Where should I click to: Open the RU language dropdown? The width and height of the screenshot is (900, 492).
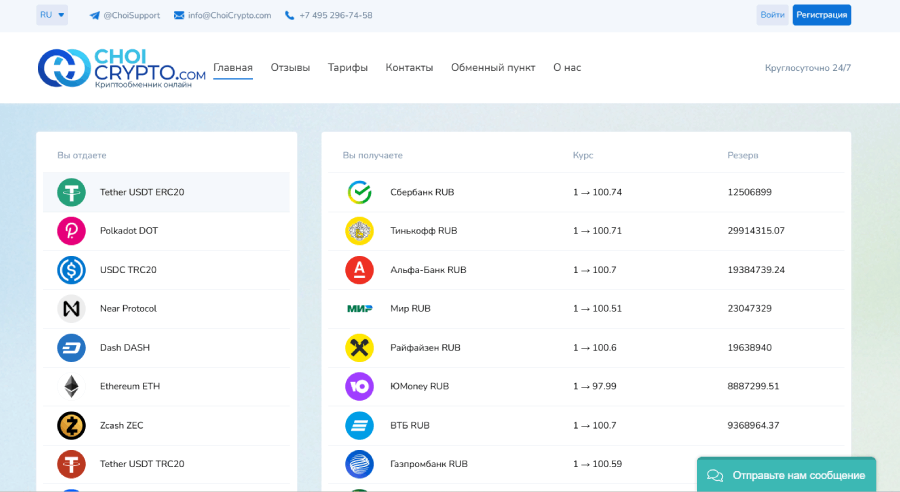[x=52, y=15]
